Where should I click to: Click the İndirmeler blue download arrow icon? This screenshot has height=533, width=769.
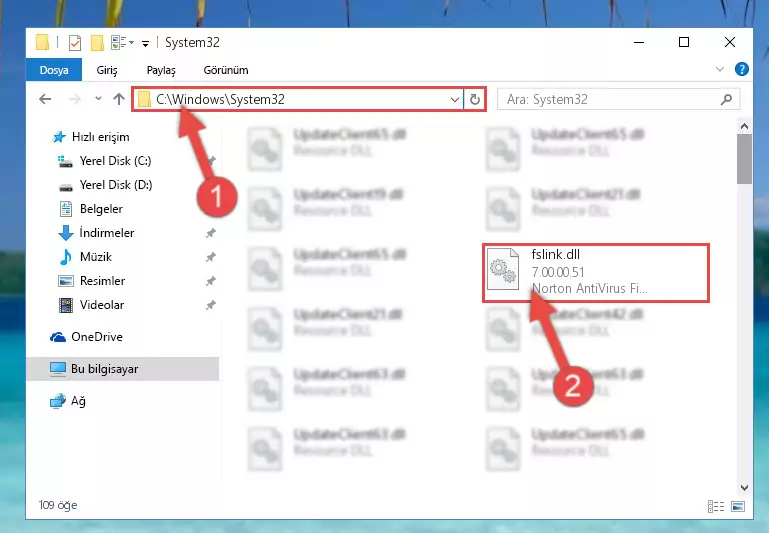coord(66,233)
